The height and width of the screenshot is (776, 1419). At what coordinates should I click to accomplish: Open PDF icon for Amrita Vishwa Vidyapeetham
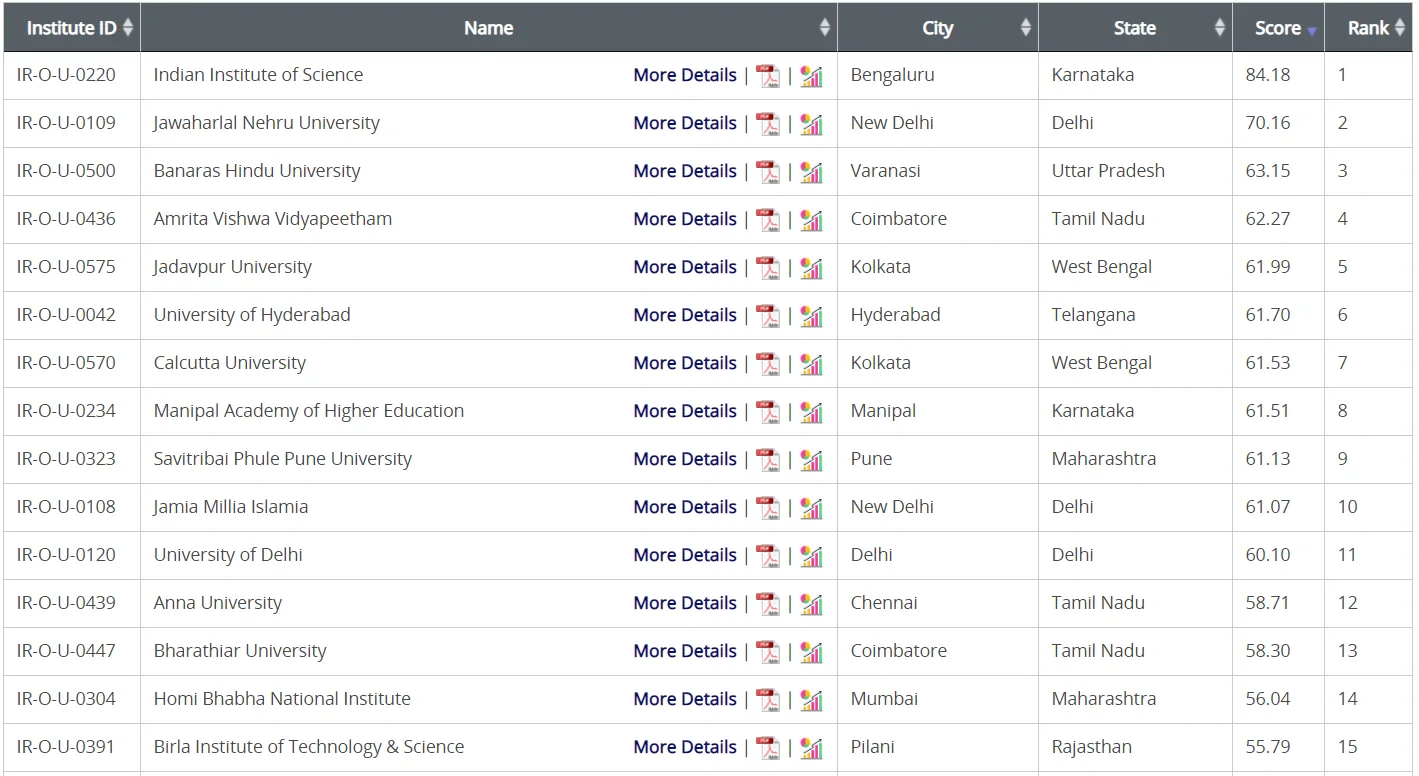point(768,220)
